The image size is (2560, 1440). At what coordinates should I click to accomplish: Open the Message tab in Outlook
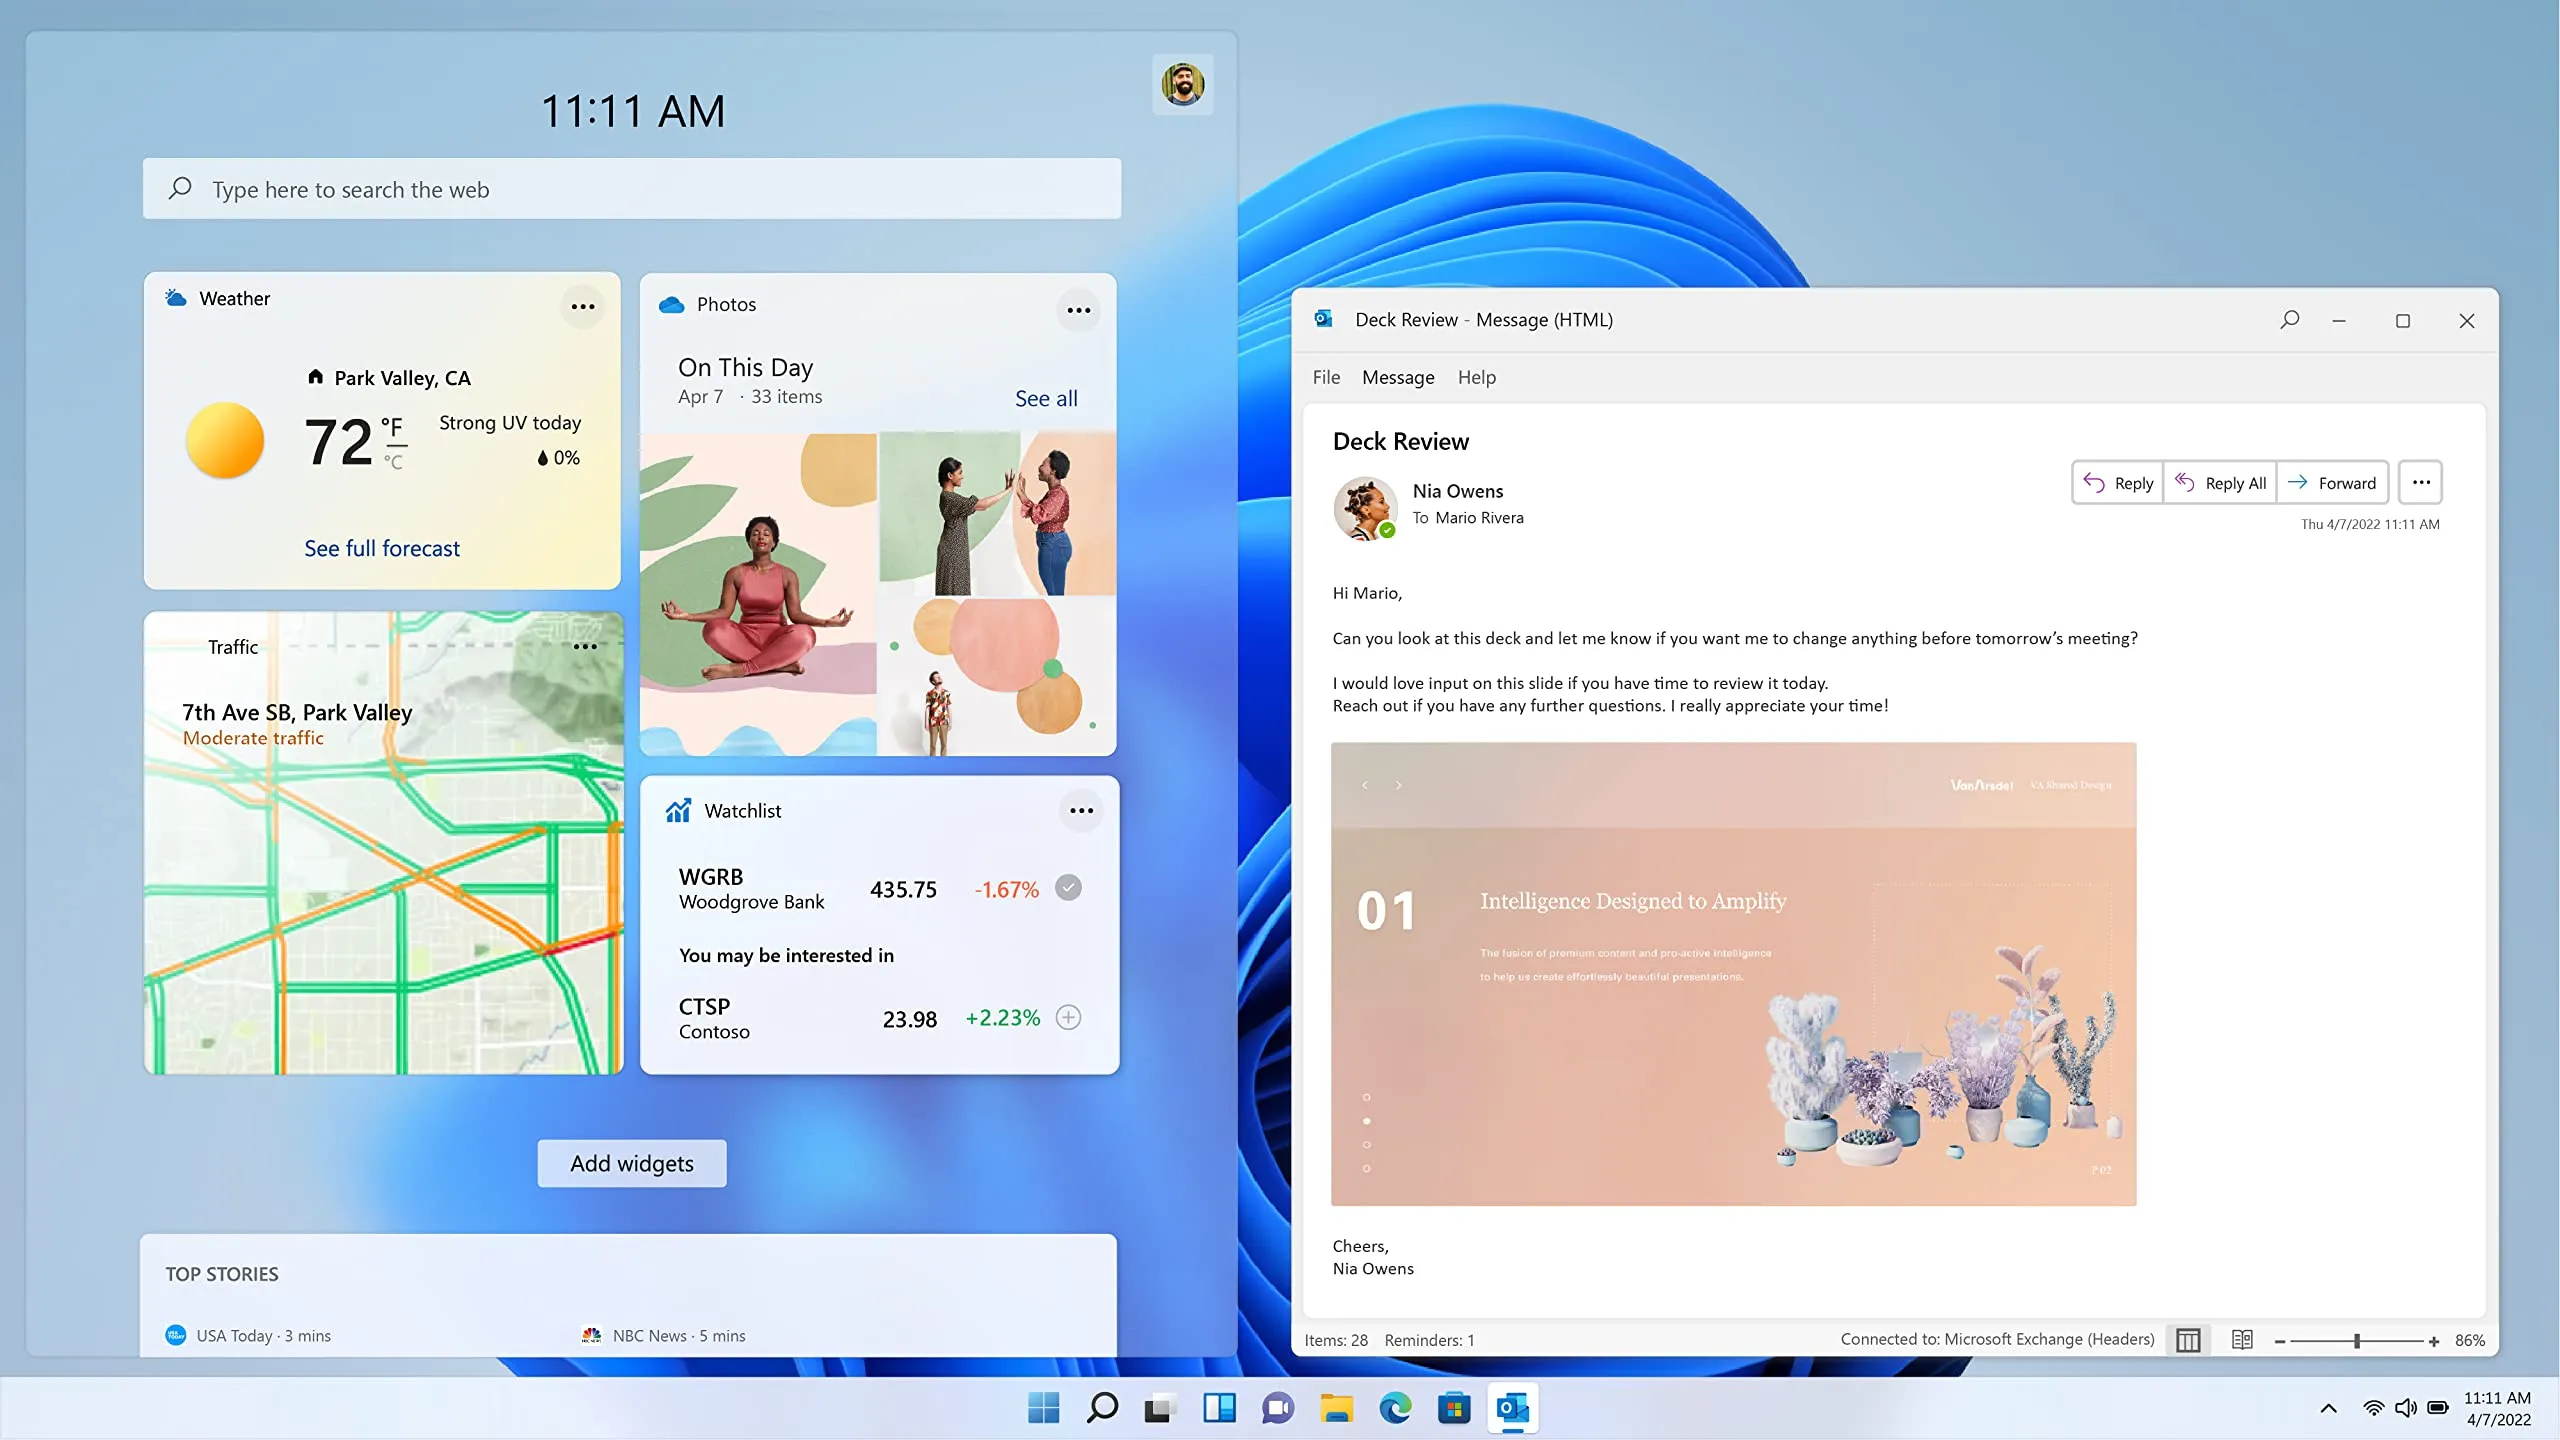pyautogui.click(x=1397, y=377)
